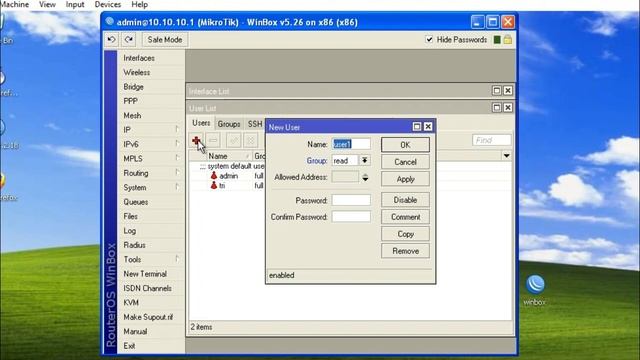Click the Find search box

coord(491,140)
